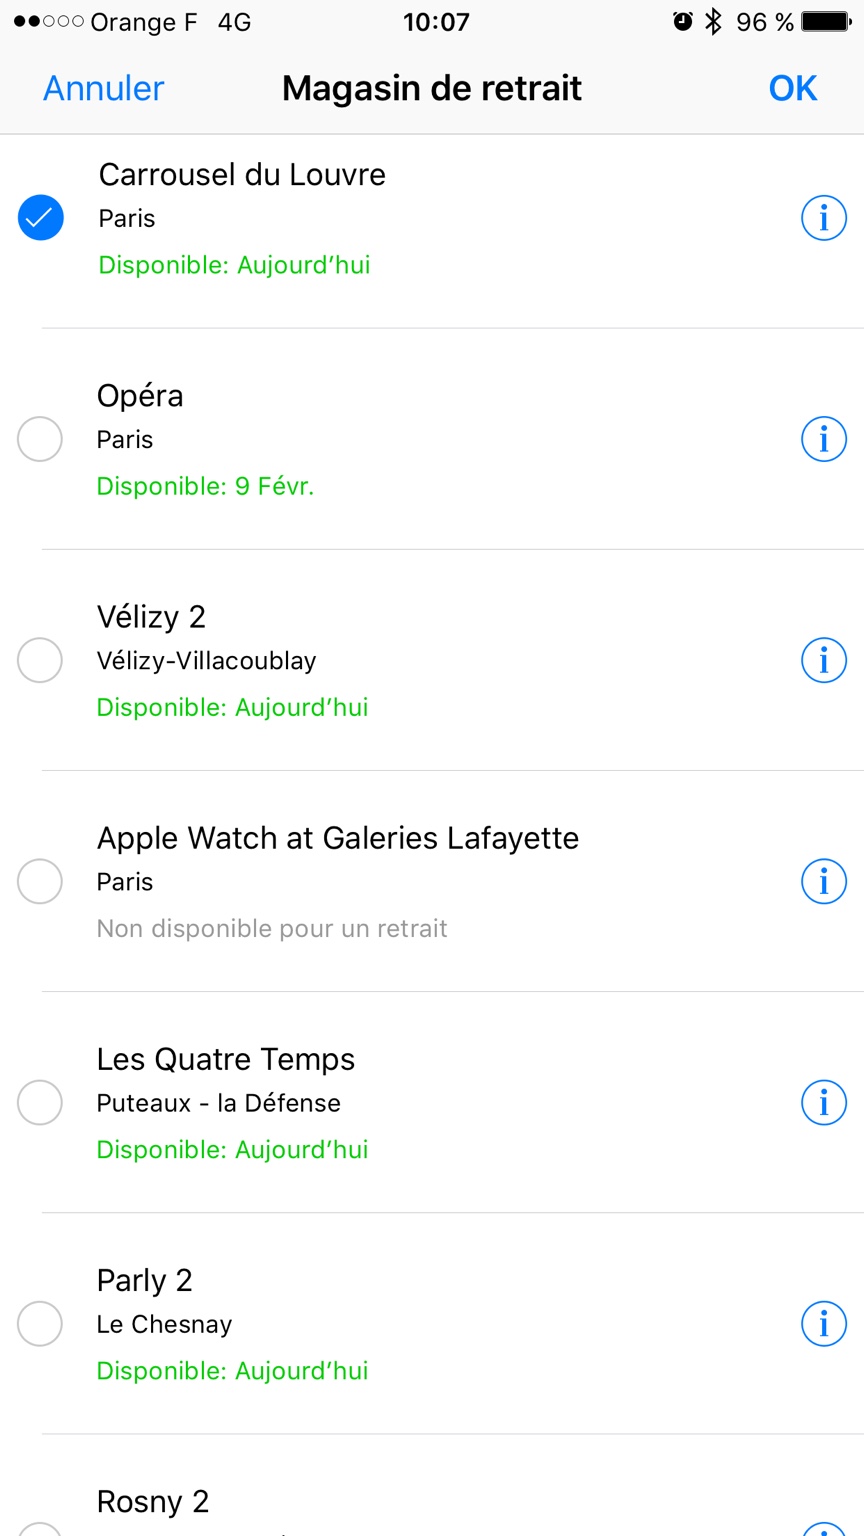This screenshot has height=1536, width=864.
Task: Cancel with the Annuler button
Action: tap(104, 88)
